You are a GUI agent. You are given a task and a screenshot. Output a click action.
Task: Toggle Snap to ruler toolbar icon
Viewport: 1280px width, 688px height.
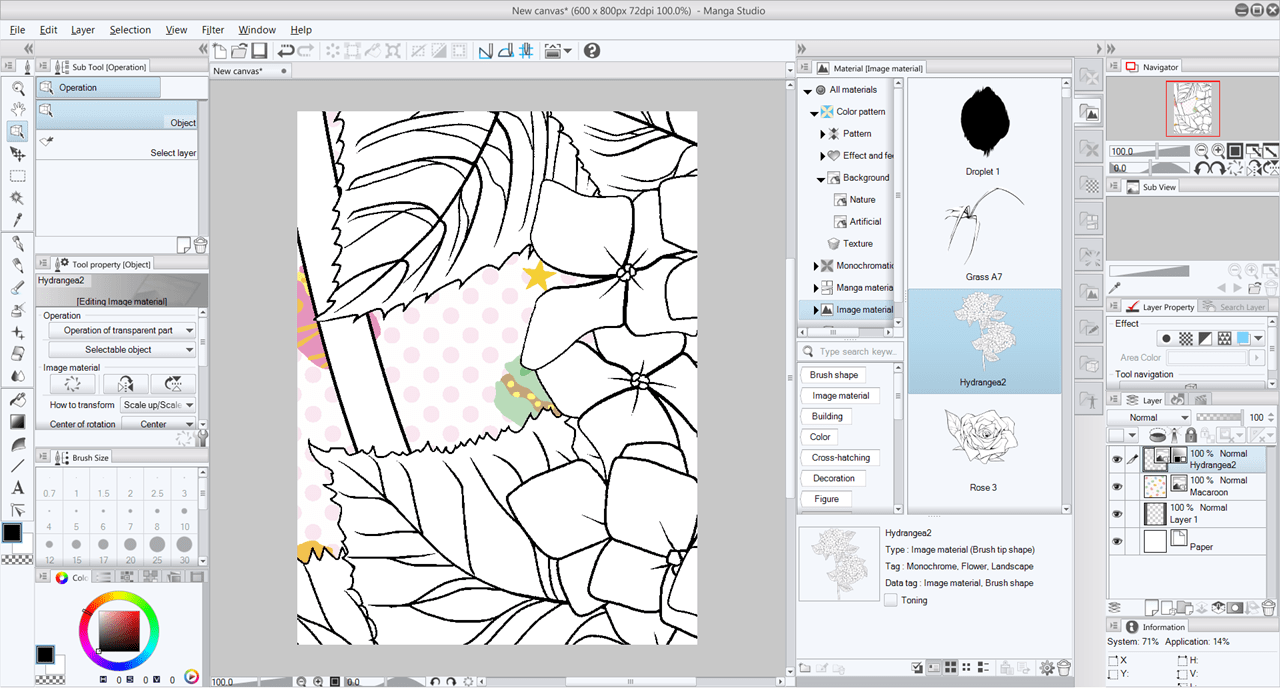(x=487, y=50)
